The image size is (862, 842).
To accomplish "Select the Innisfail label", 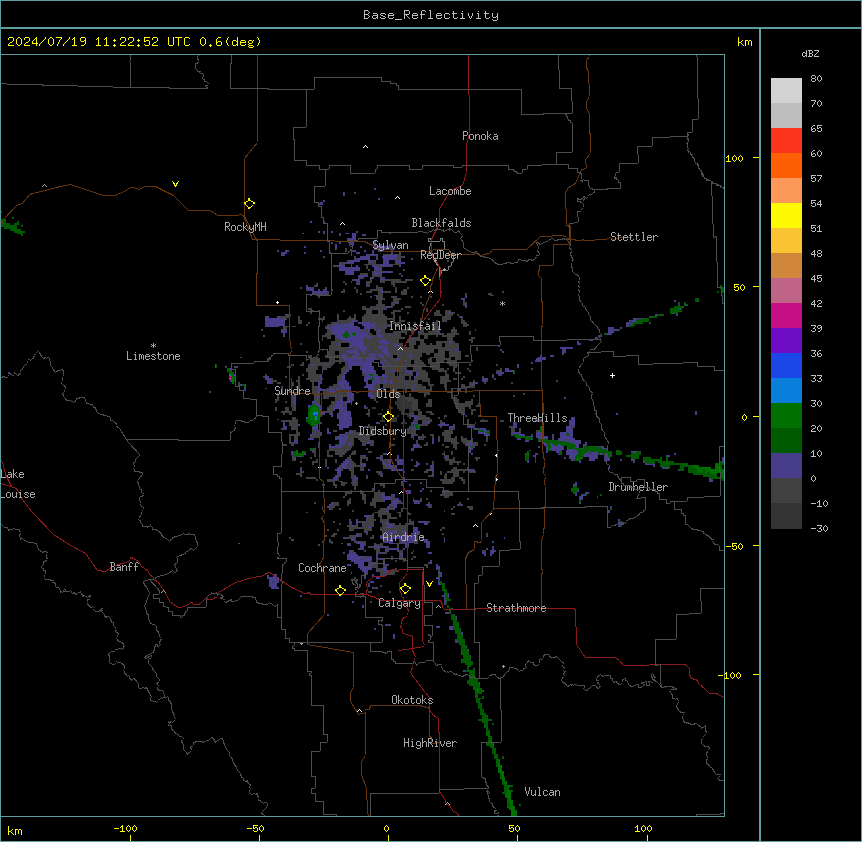I will (415, 326).
